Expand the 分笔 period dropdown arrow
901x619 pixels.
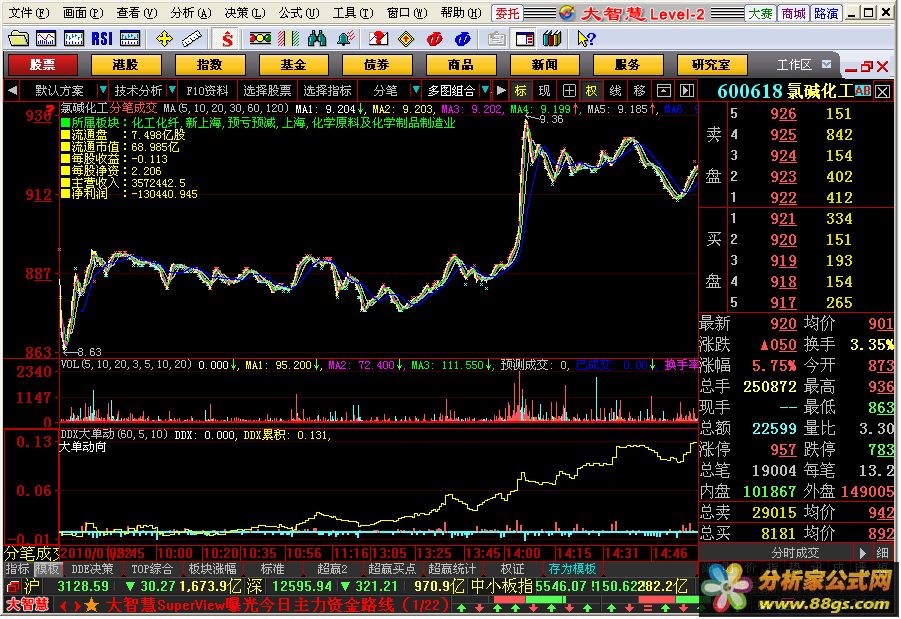(x=416, y=90)
